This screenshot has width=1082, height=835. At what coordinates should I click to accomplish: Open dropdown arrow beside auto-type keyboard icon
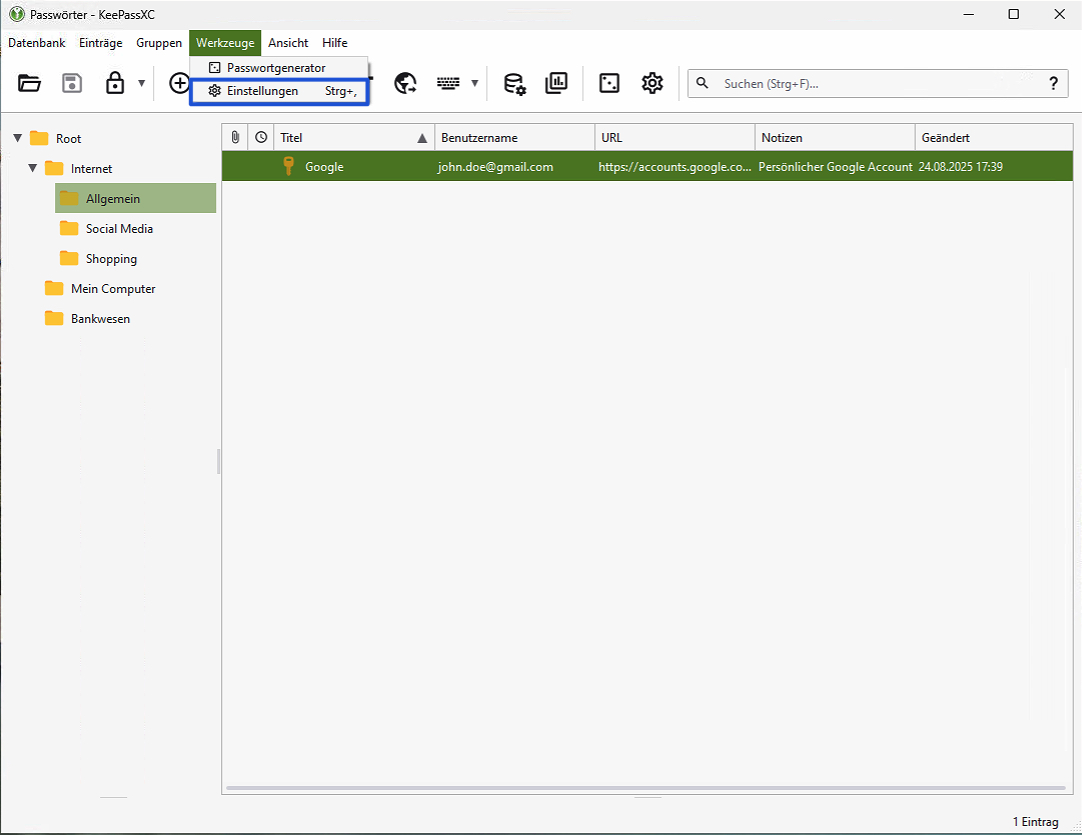474,84
